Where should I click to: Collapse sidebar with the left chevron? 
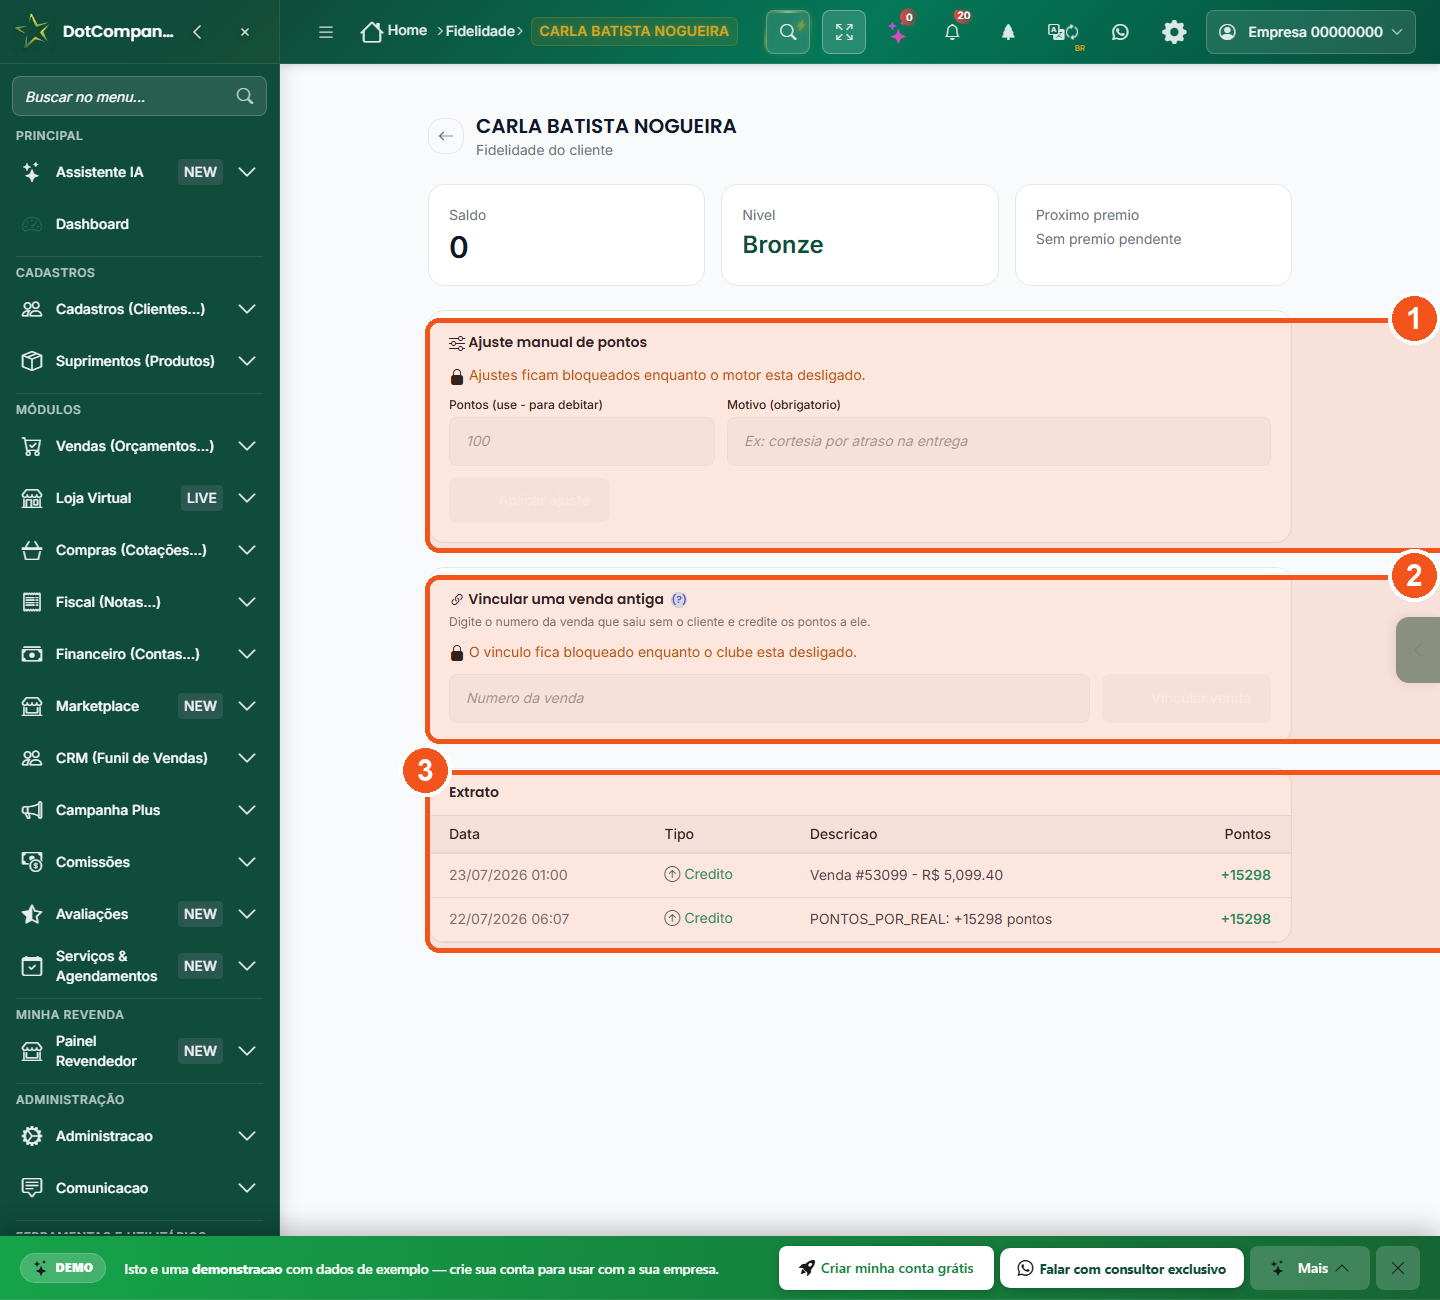[x=197, y=32]
